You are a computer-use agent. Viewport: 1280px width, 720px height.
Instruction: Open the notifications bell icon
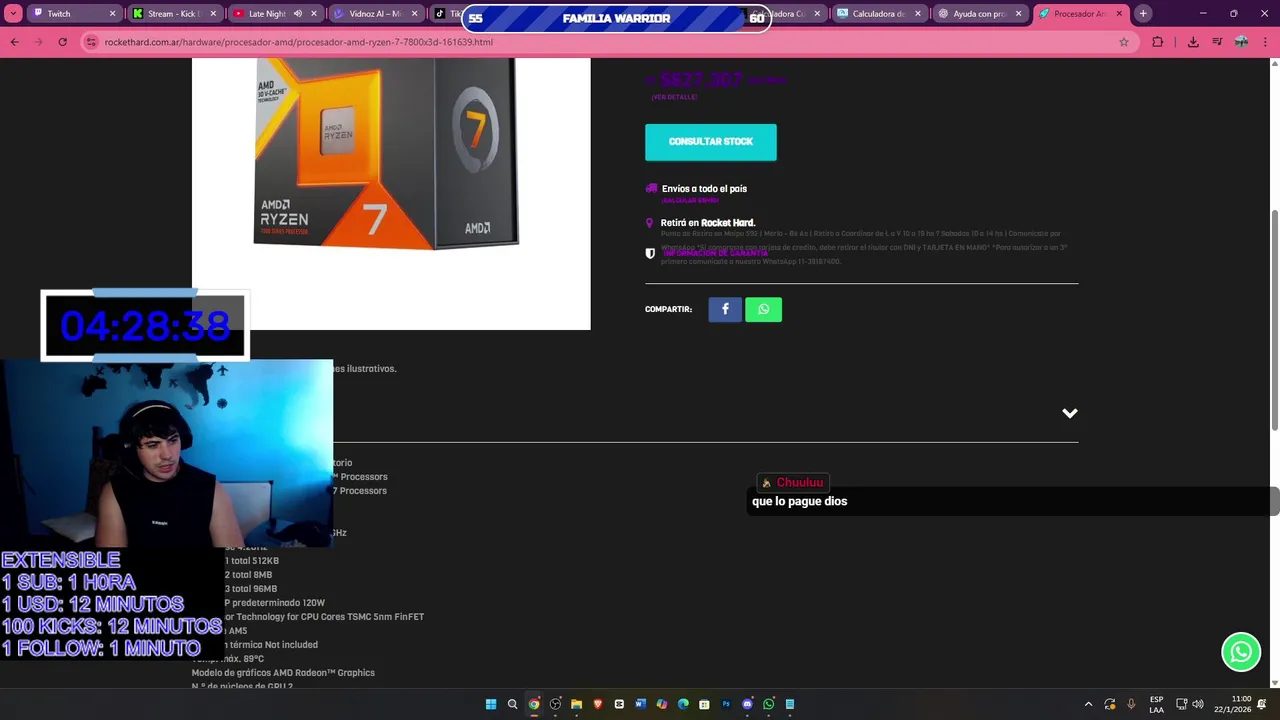click(1262, 704)
